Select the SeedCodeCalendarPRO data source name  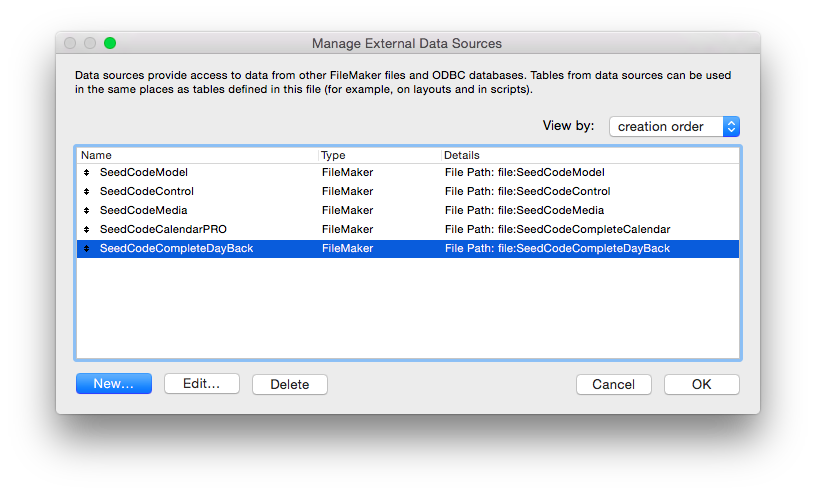pos(163,229)
